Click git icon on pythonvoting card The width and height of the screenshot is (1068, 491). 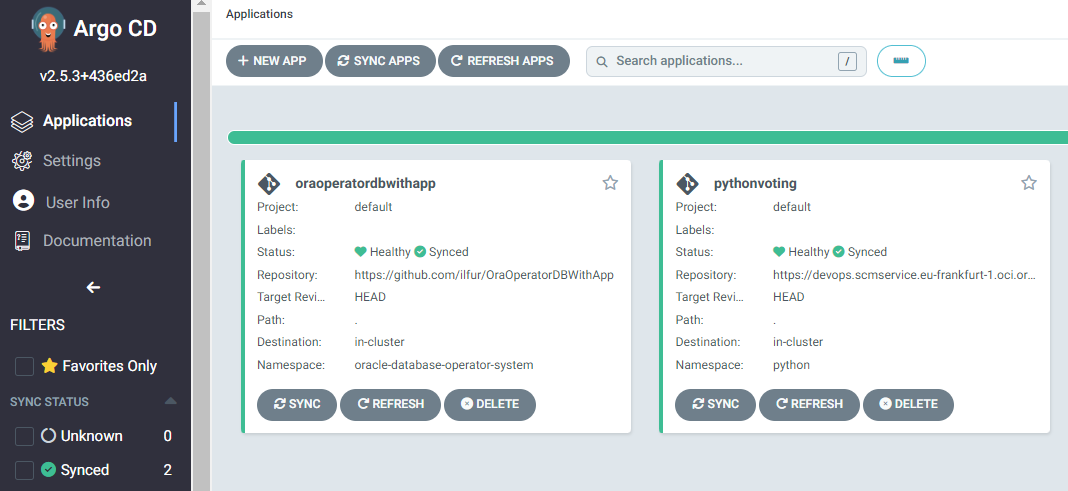pos(687,184)
